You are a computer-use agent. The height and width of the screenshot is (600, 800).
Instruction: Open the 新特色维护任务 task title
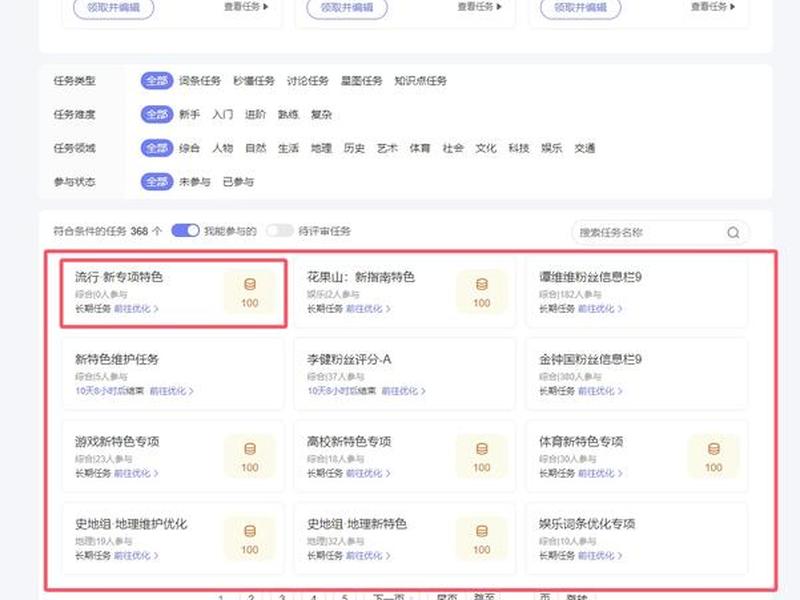(117, 359)
